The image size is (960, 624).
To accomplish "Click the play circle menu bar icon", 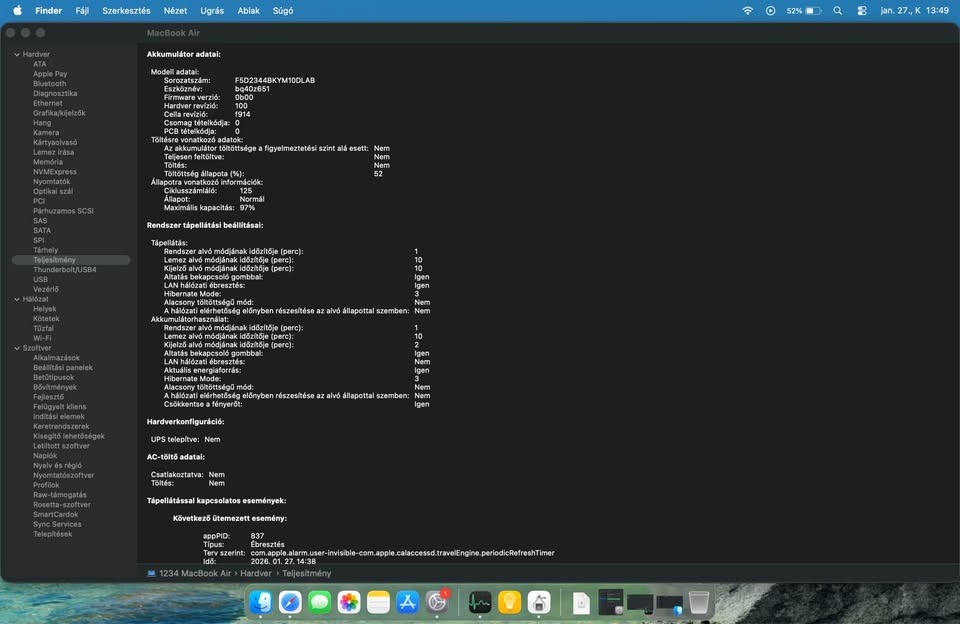I will 771,10.
